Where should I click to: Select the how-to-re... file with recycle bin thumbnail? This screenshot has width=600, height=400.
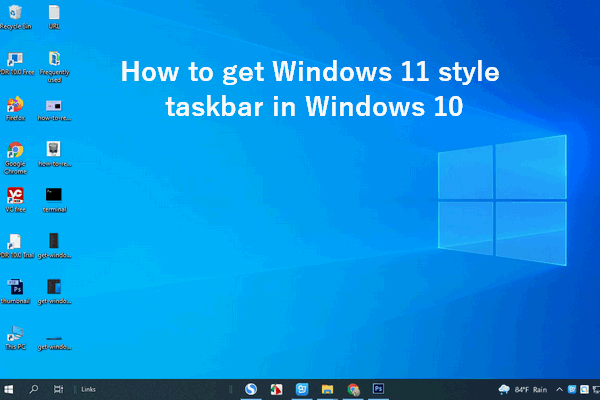pos(54,155)
